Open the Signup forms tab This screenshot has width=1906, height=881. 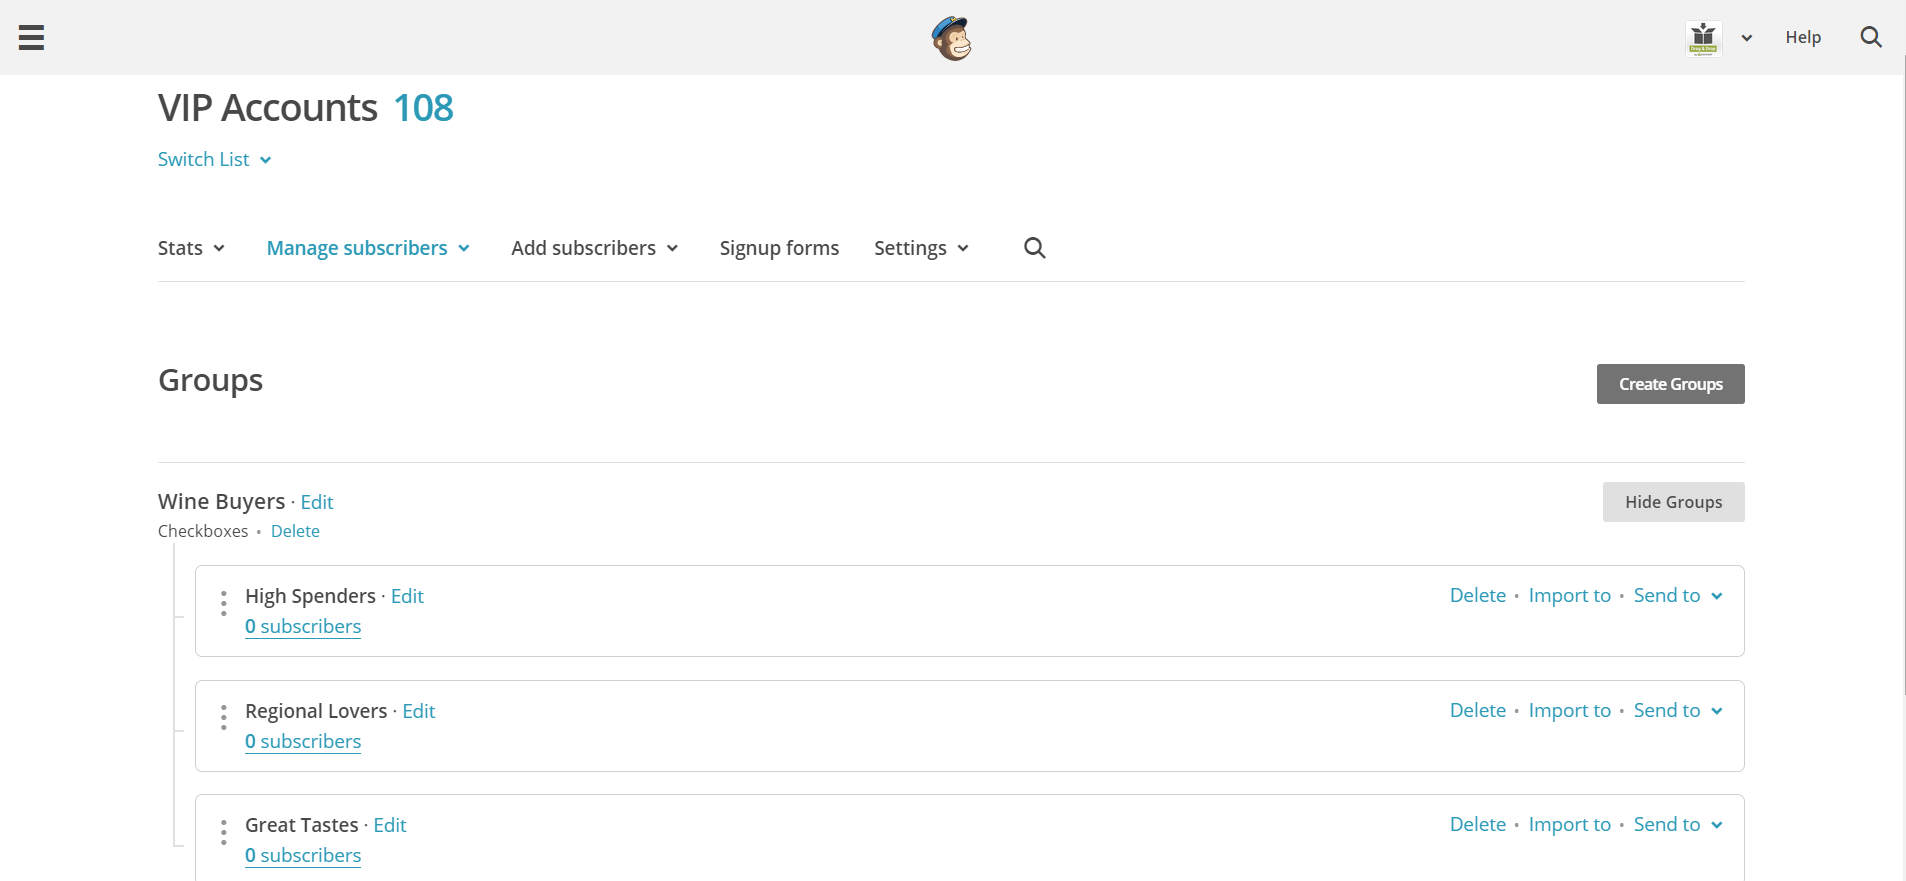779,248
